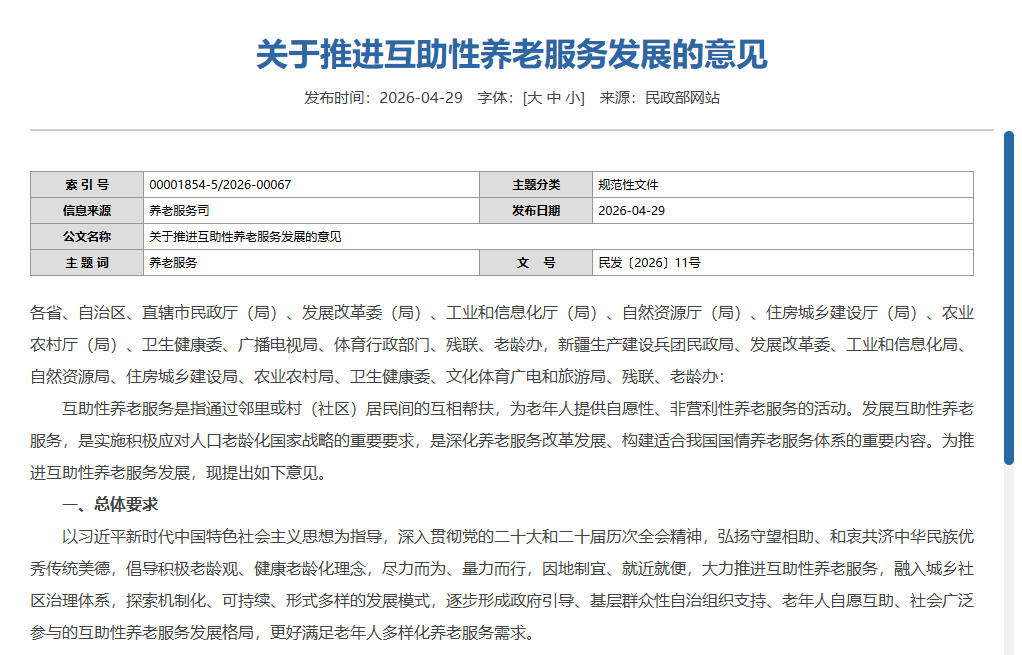1022x655 pixels.
Task: Set font size to medium (中)
Action: (553, 98)
